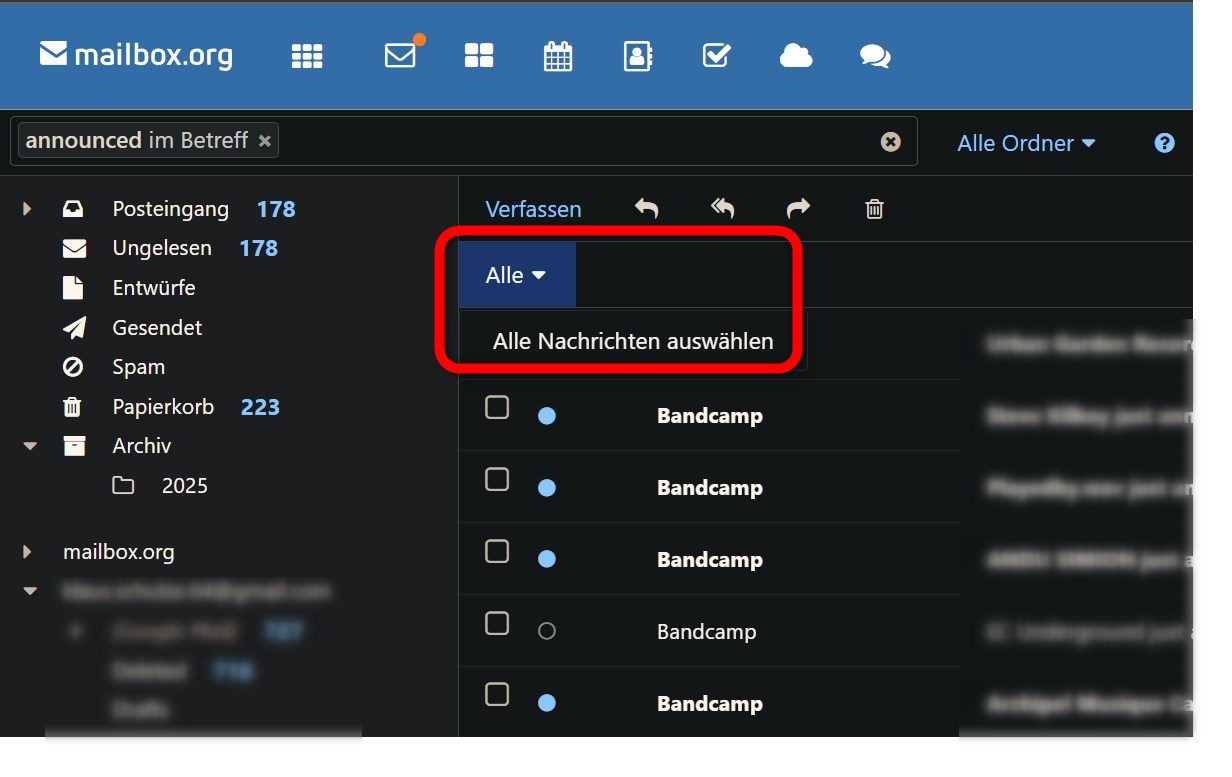The height and width of the screenshot is (777, 1232).
Task: Reply all to the selected message
Action: [722, 208]
